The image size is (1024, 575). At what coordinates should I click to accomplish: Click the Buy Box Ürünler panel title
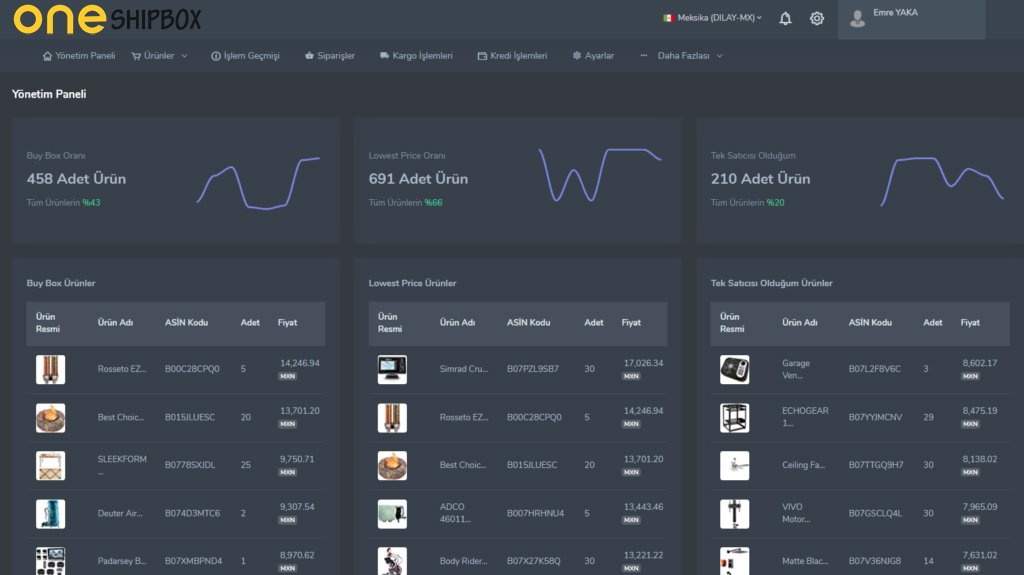(x=61, y=284)
